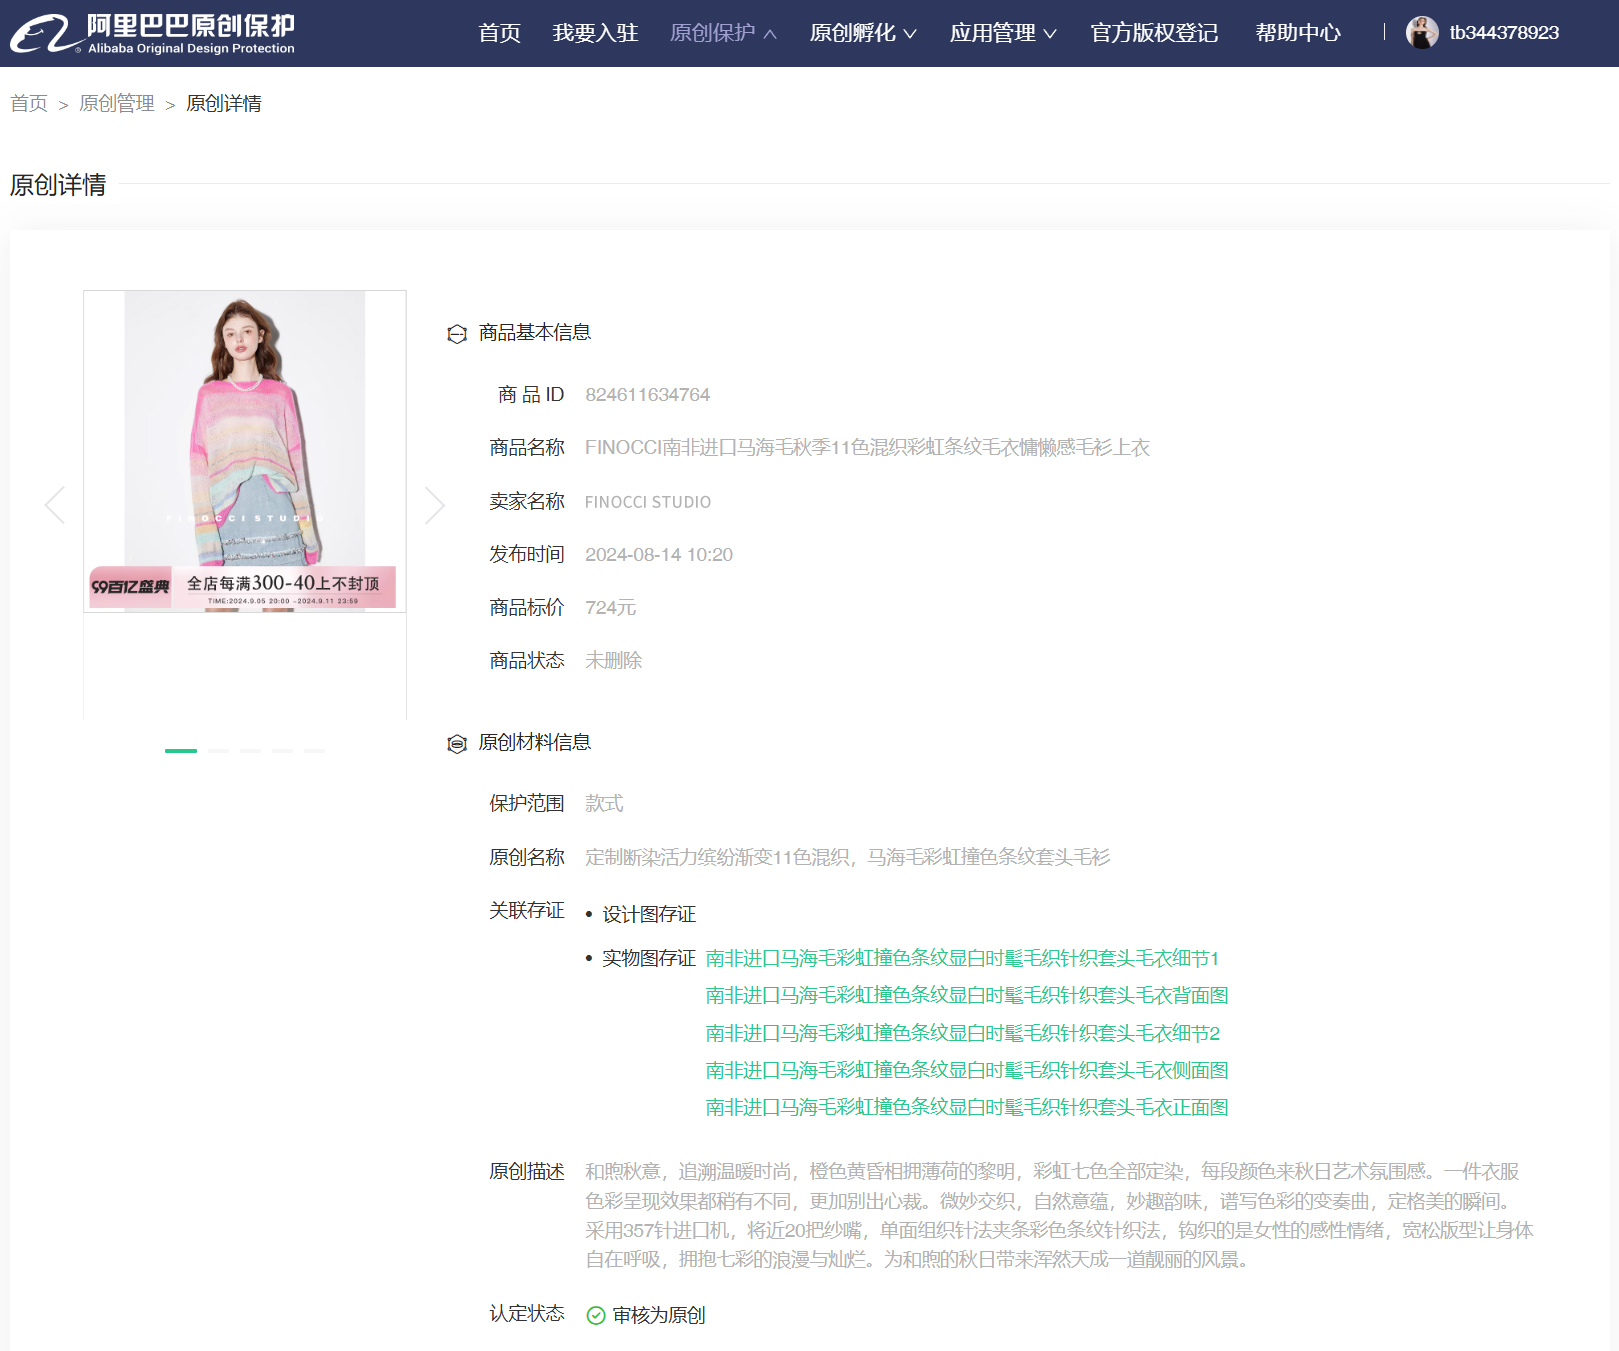Screen dimensions: 1619x1351
Task: Open 官方版权登记 page
Action: pos(1154,33)
